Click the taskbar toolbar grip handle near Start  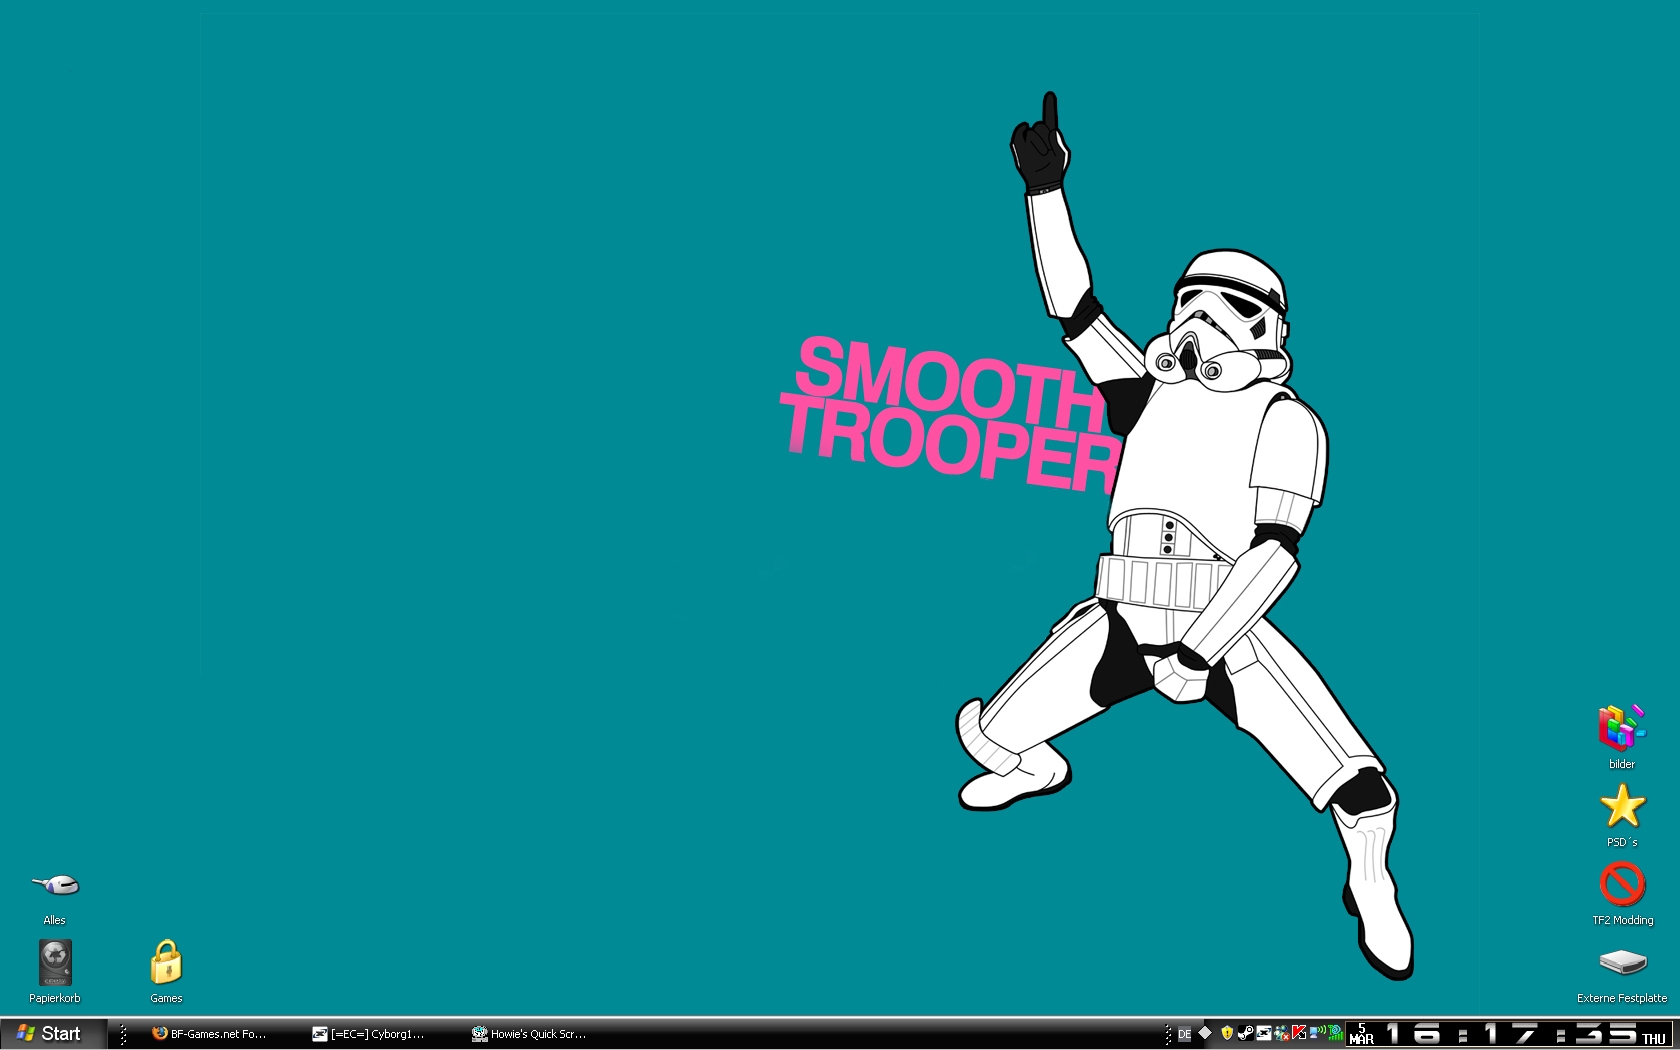[x=123, y=1034]
